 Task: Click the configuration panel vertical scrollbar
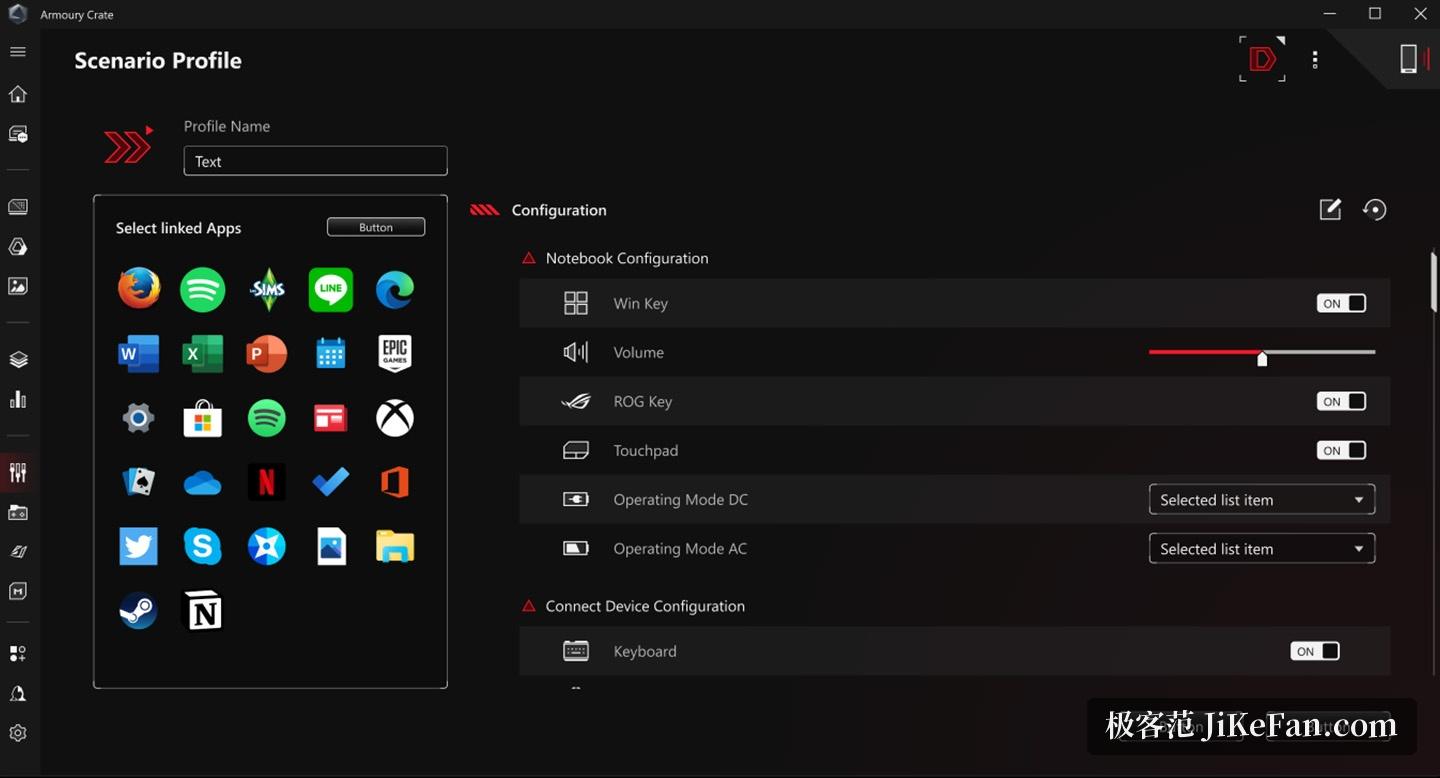pyautogui.click(x=1433, y=282)
